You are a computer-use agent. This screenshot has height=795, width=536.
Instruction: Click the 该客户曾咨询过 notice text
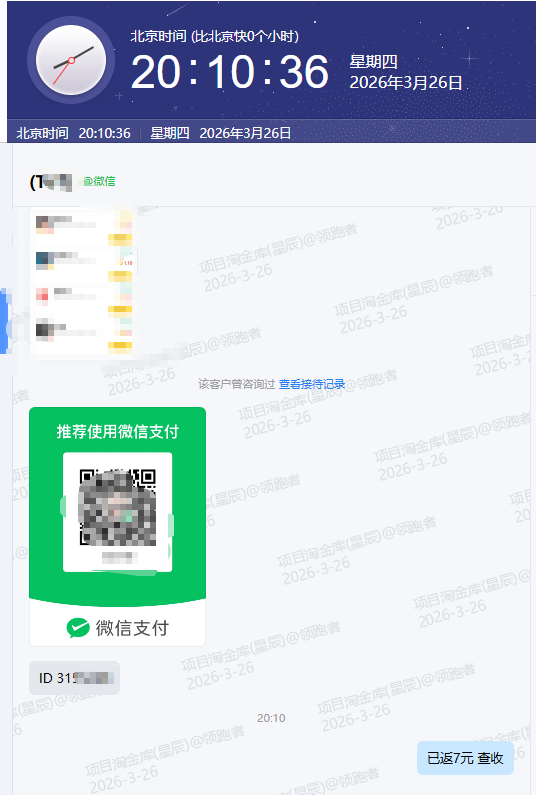(x=237, y=384)
